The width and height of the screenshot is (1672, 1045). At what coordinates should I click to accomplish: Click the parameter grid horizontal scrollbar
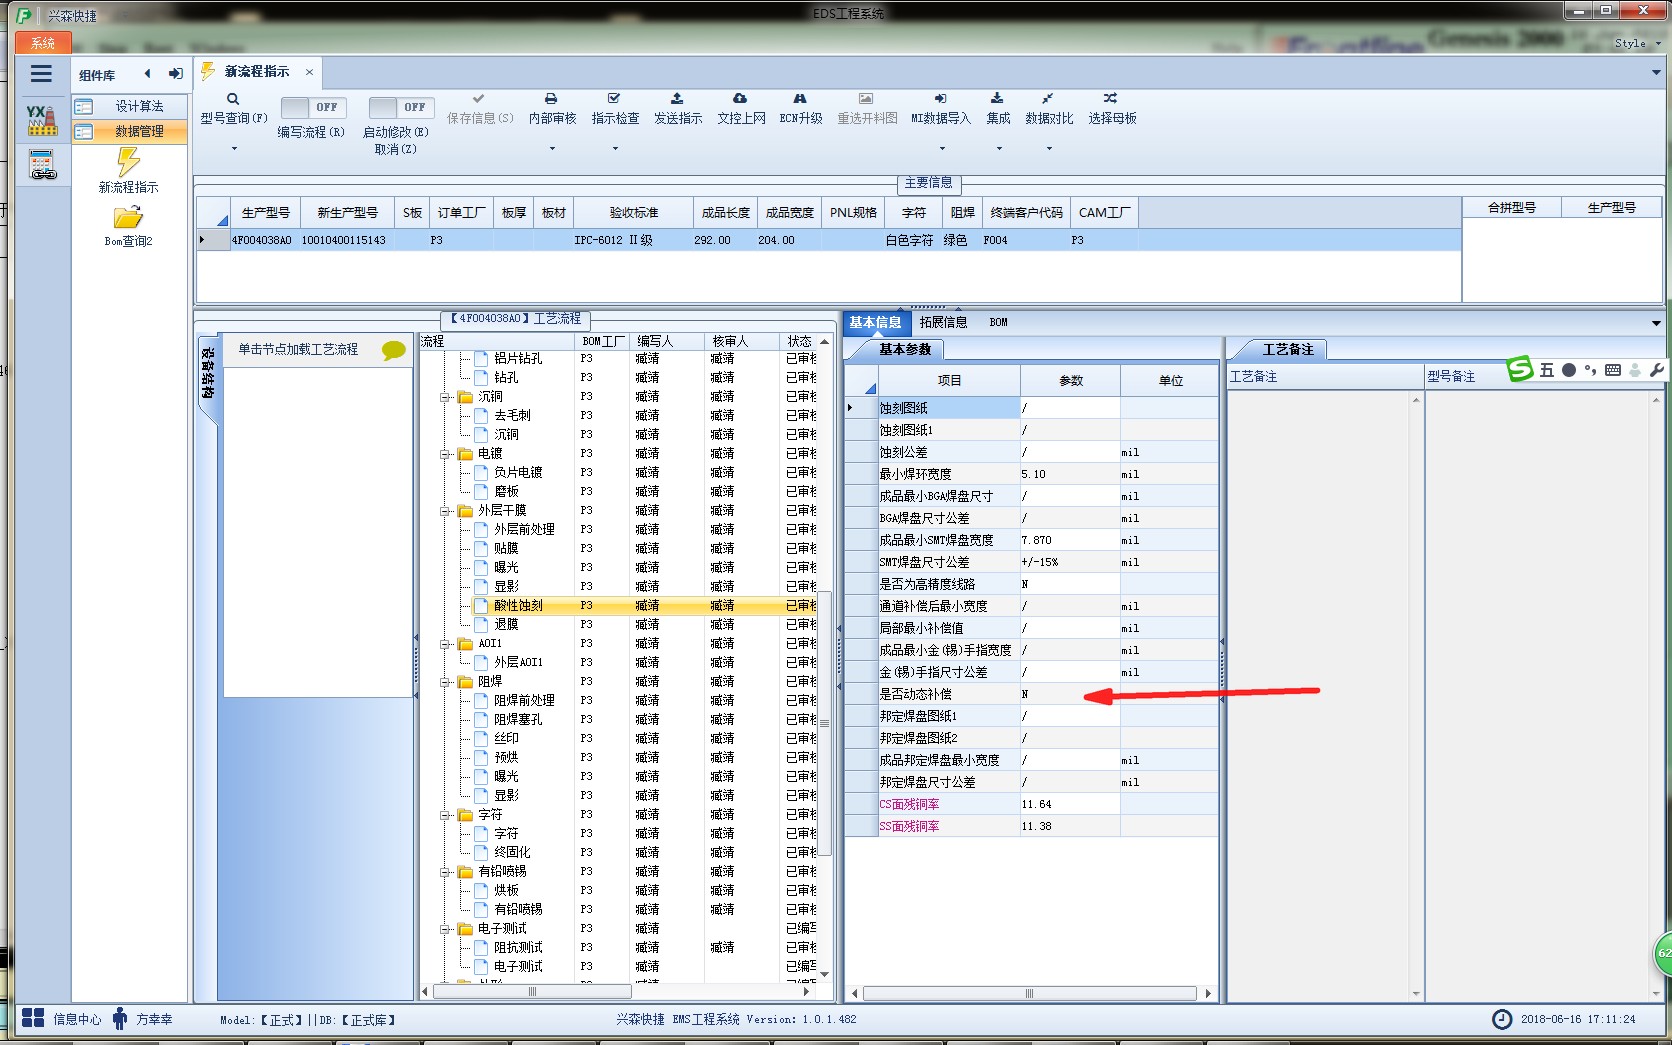[x=1030, y=994]
